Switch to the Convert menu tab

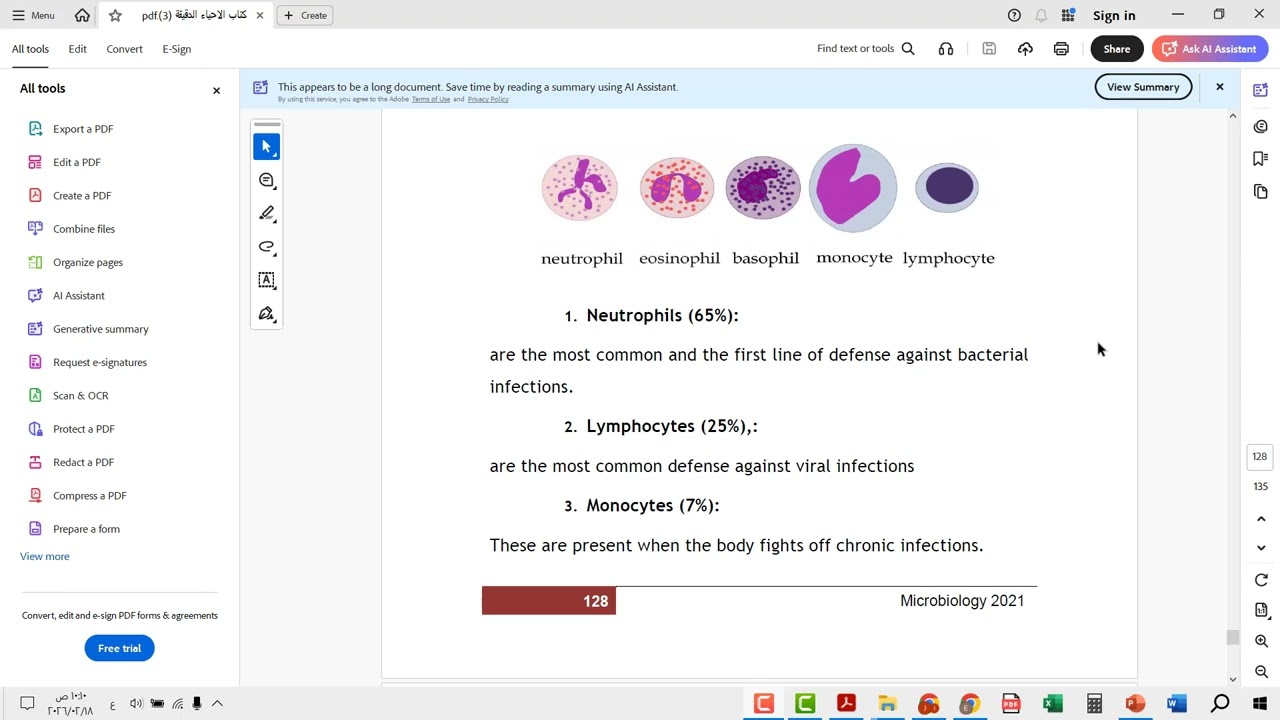pos(125,49)
